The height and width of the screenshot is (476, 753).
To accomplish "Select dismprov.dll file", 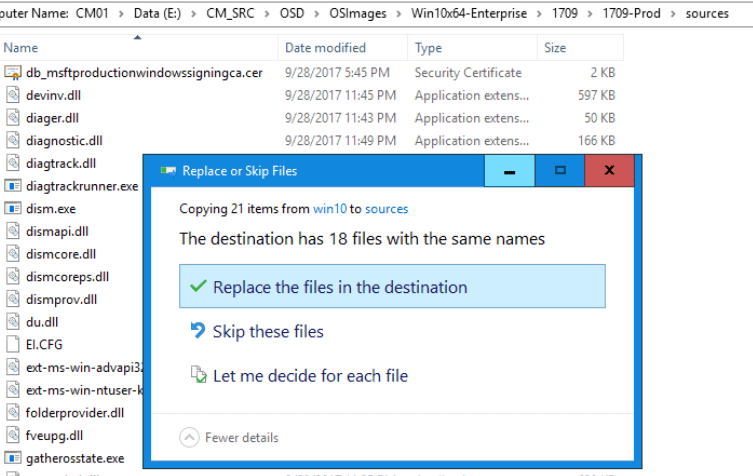I will 61,299.
